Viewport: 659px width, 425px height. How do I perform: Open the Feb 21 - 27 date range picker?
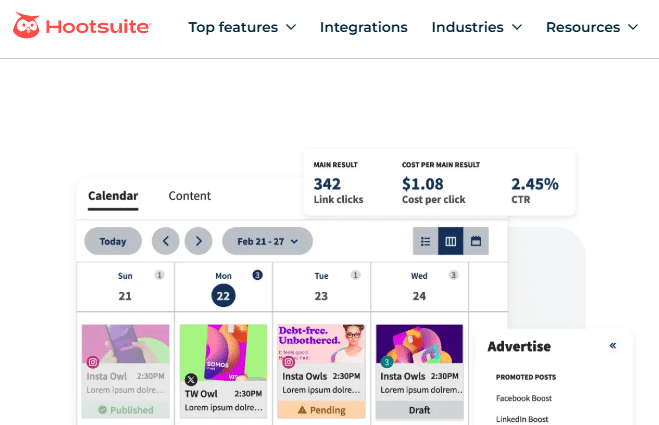267,241
